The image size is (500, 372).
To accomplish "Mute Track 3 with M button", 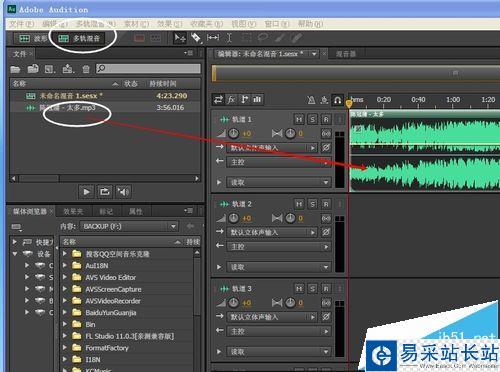I will 299,289.
